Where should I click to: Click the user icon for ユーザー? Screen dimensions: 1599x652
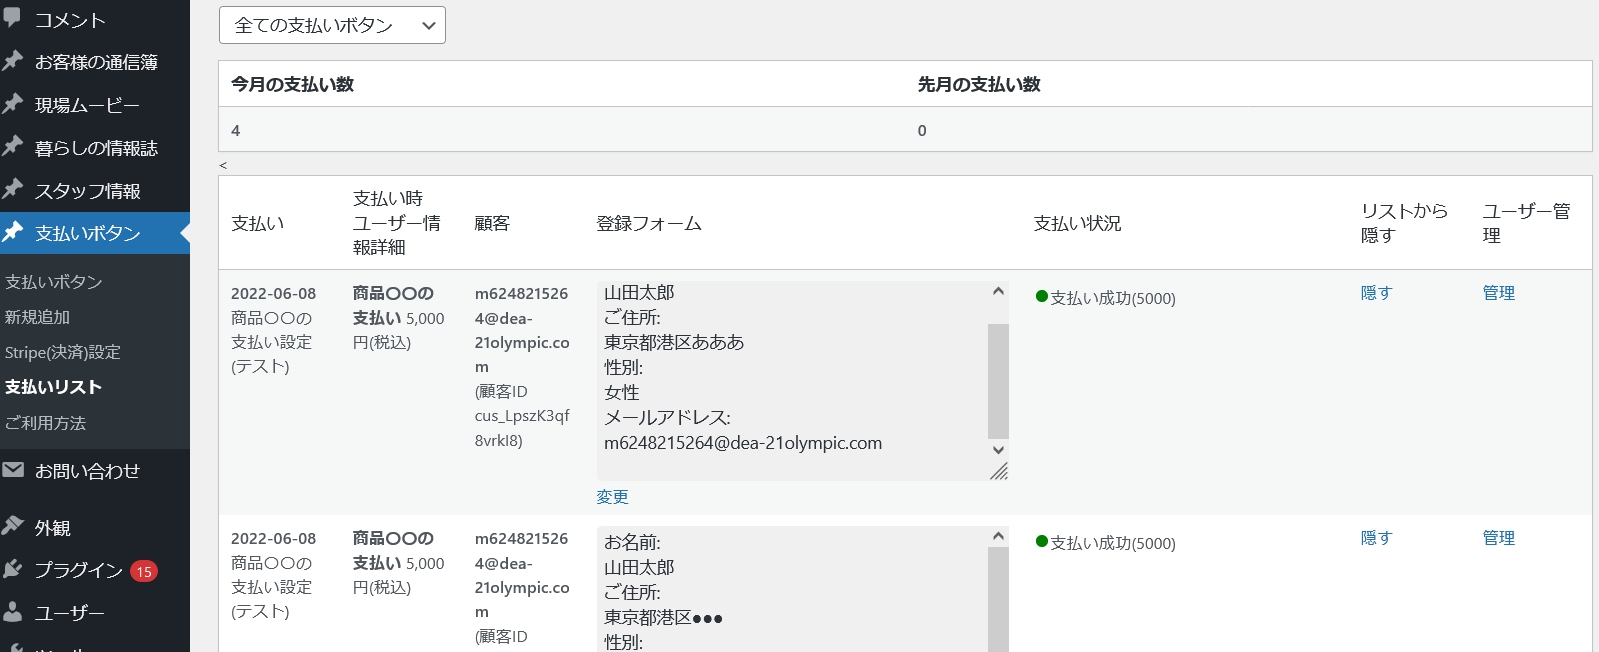point(13,612)
